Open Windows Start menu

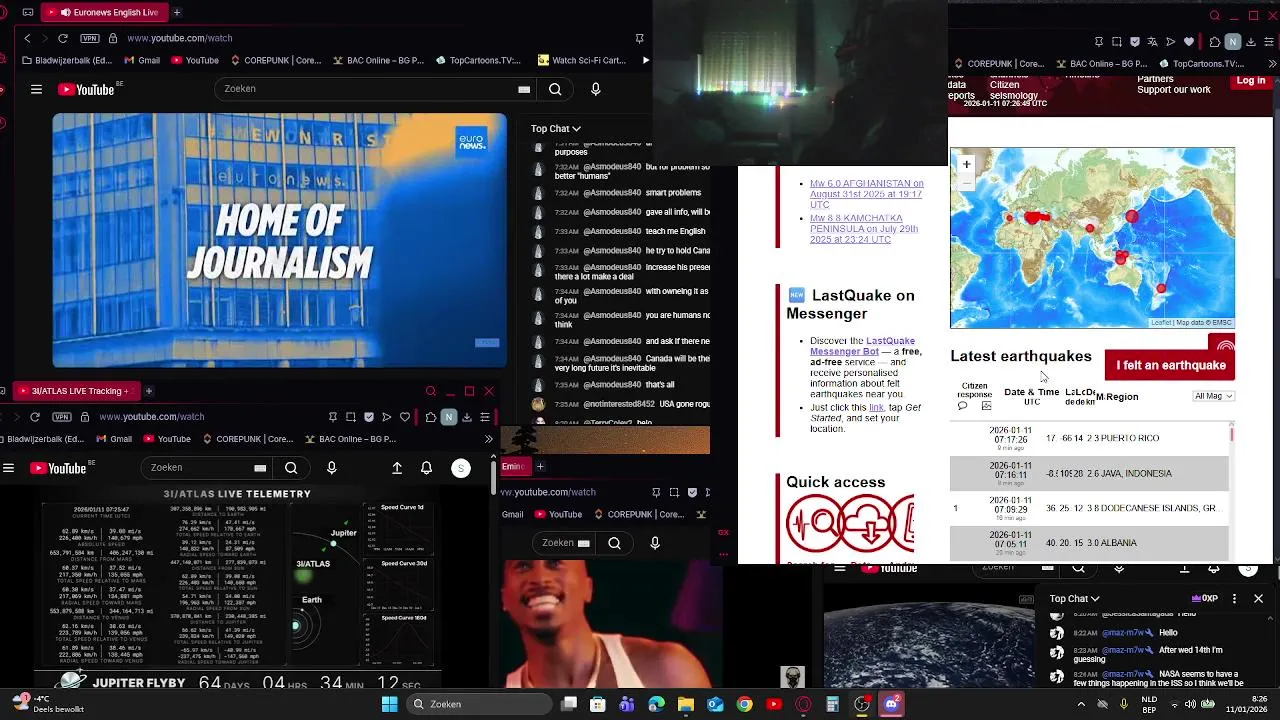coord(390,704)
